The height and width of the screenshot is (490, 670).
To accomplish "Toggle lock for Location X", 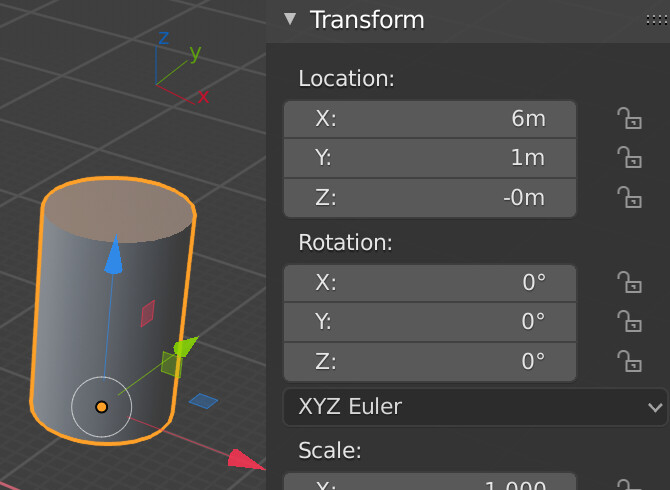I will click(629, 118).
